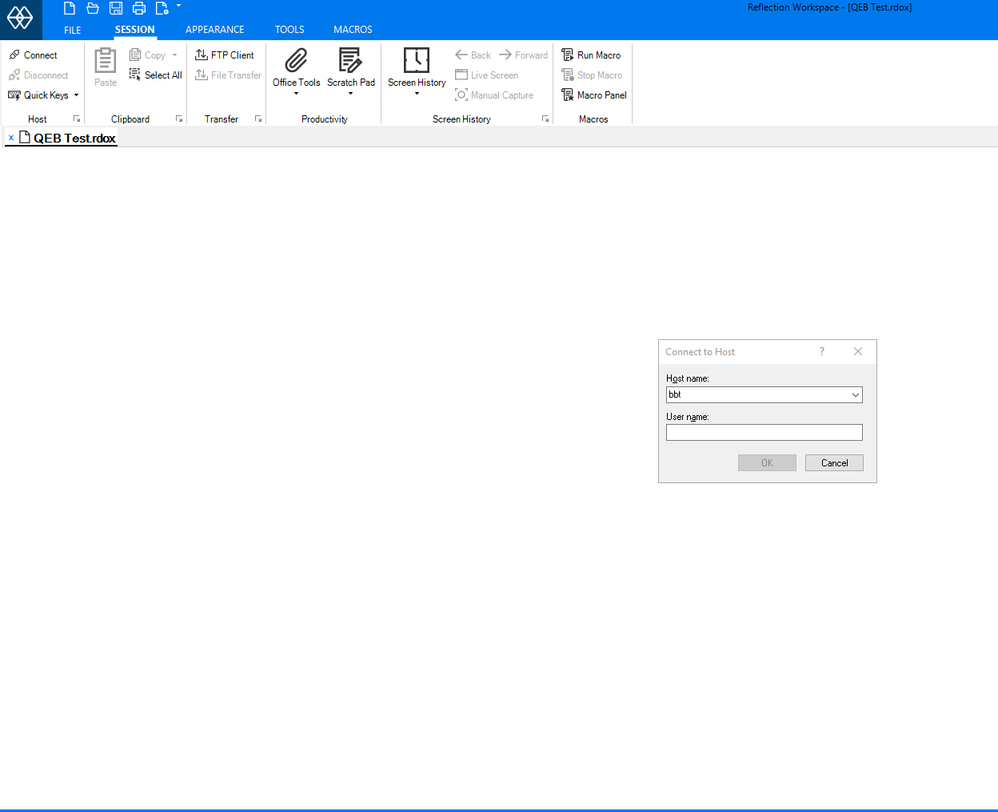This screenshot has width=998, height=812.
Task: Click the Office Tools paperclip icon
Action: (x=296, y=60)
